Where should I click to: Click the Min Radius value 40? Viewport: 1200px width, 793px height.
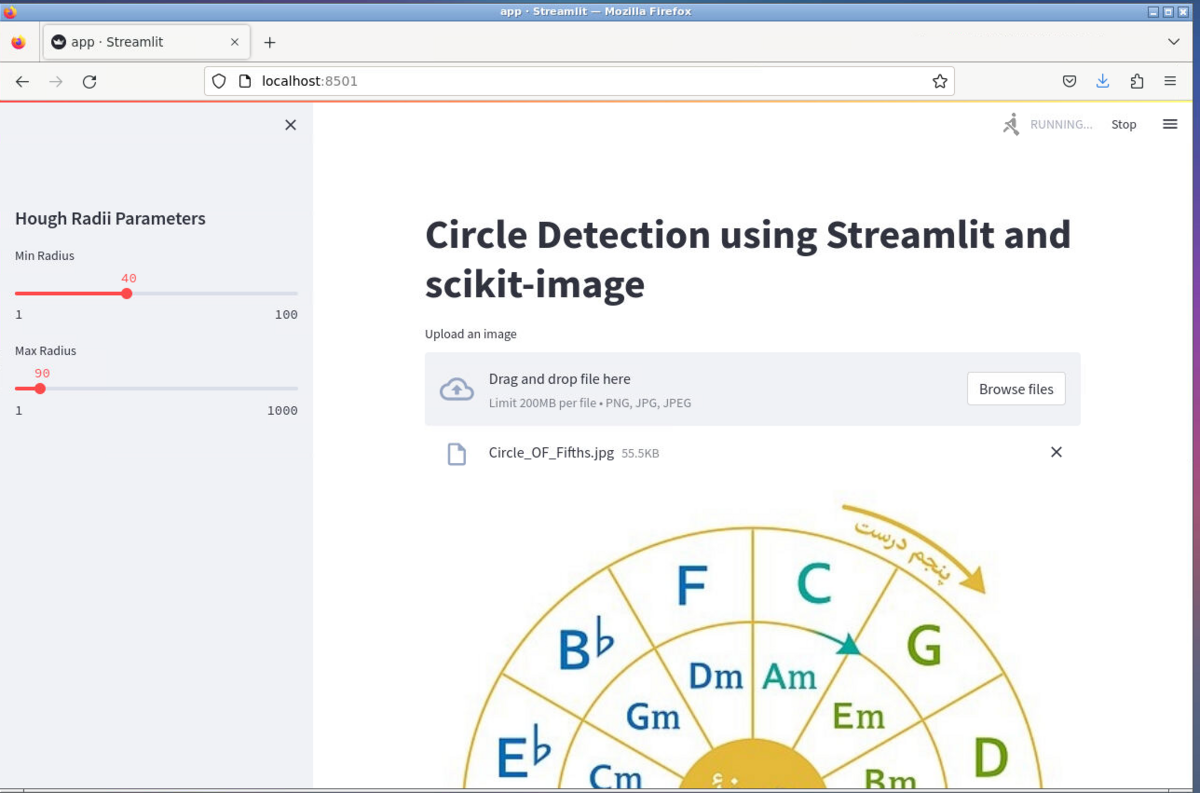pos(129,278)
